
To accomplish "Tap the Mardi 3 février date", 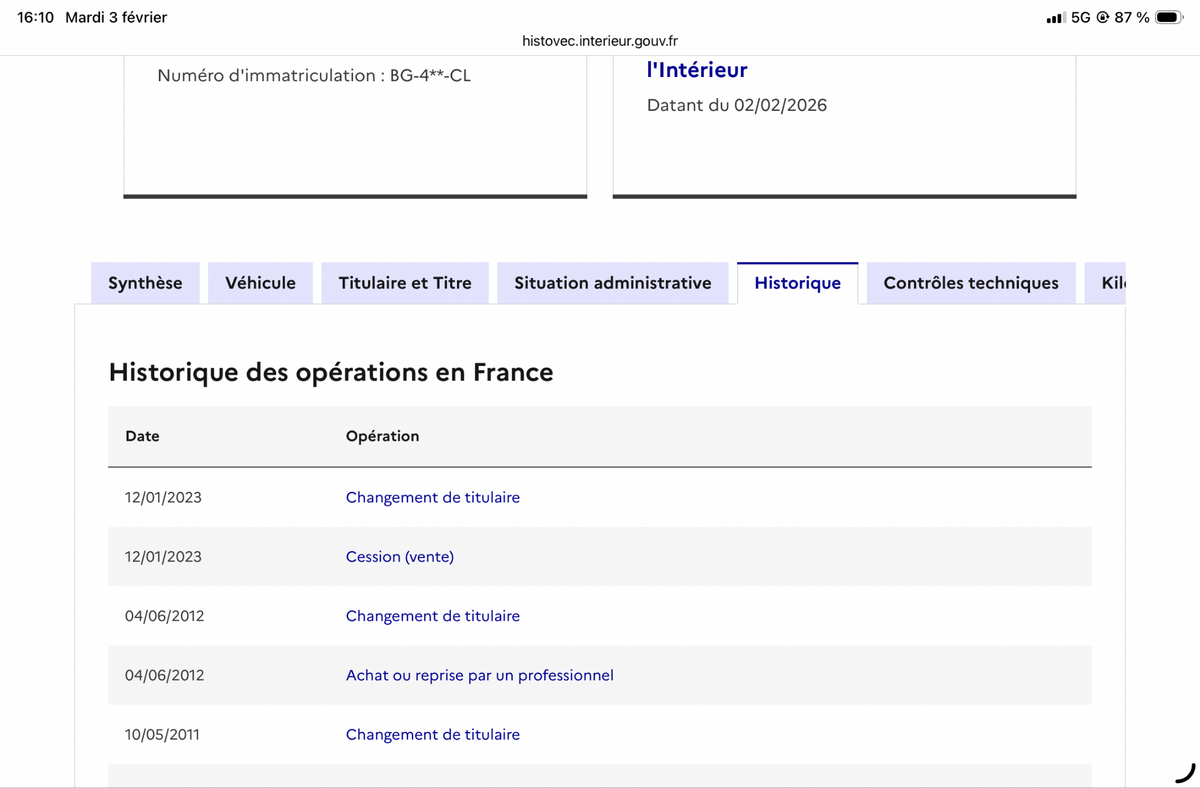I will point(116,18).
